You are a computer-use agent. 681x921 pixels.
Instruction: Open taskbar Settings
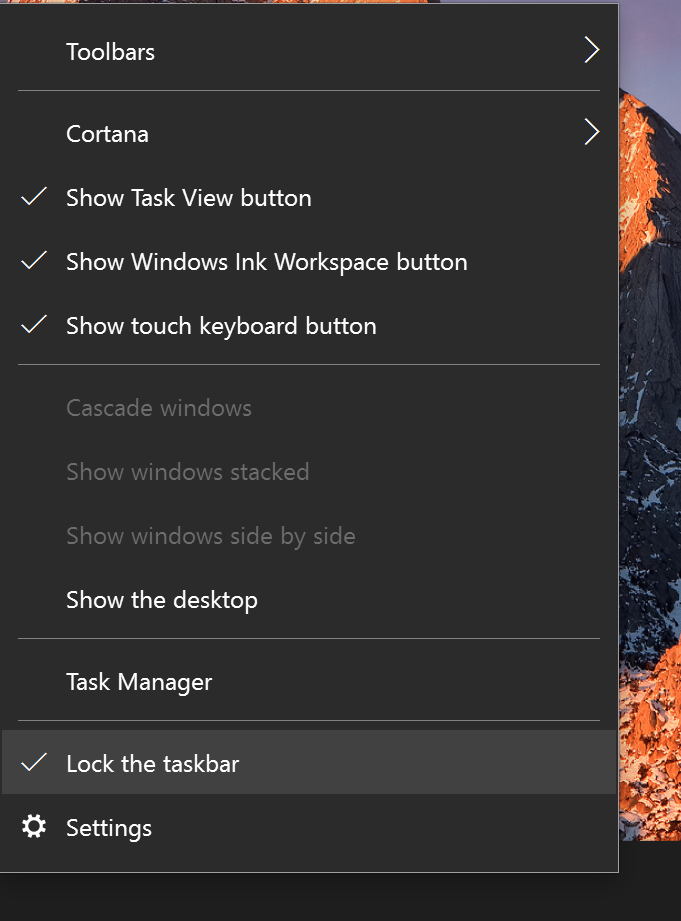tap(108, 827)
